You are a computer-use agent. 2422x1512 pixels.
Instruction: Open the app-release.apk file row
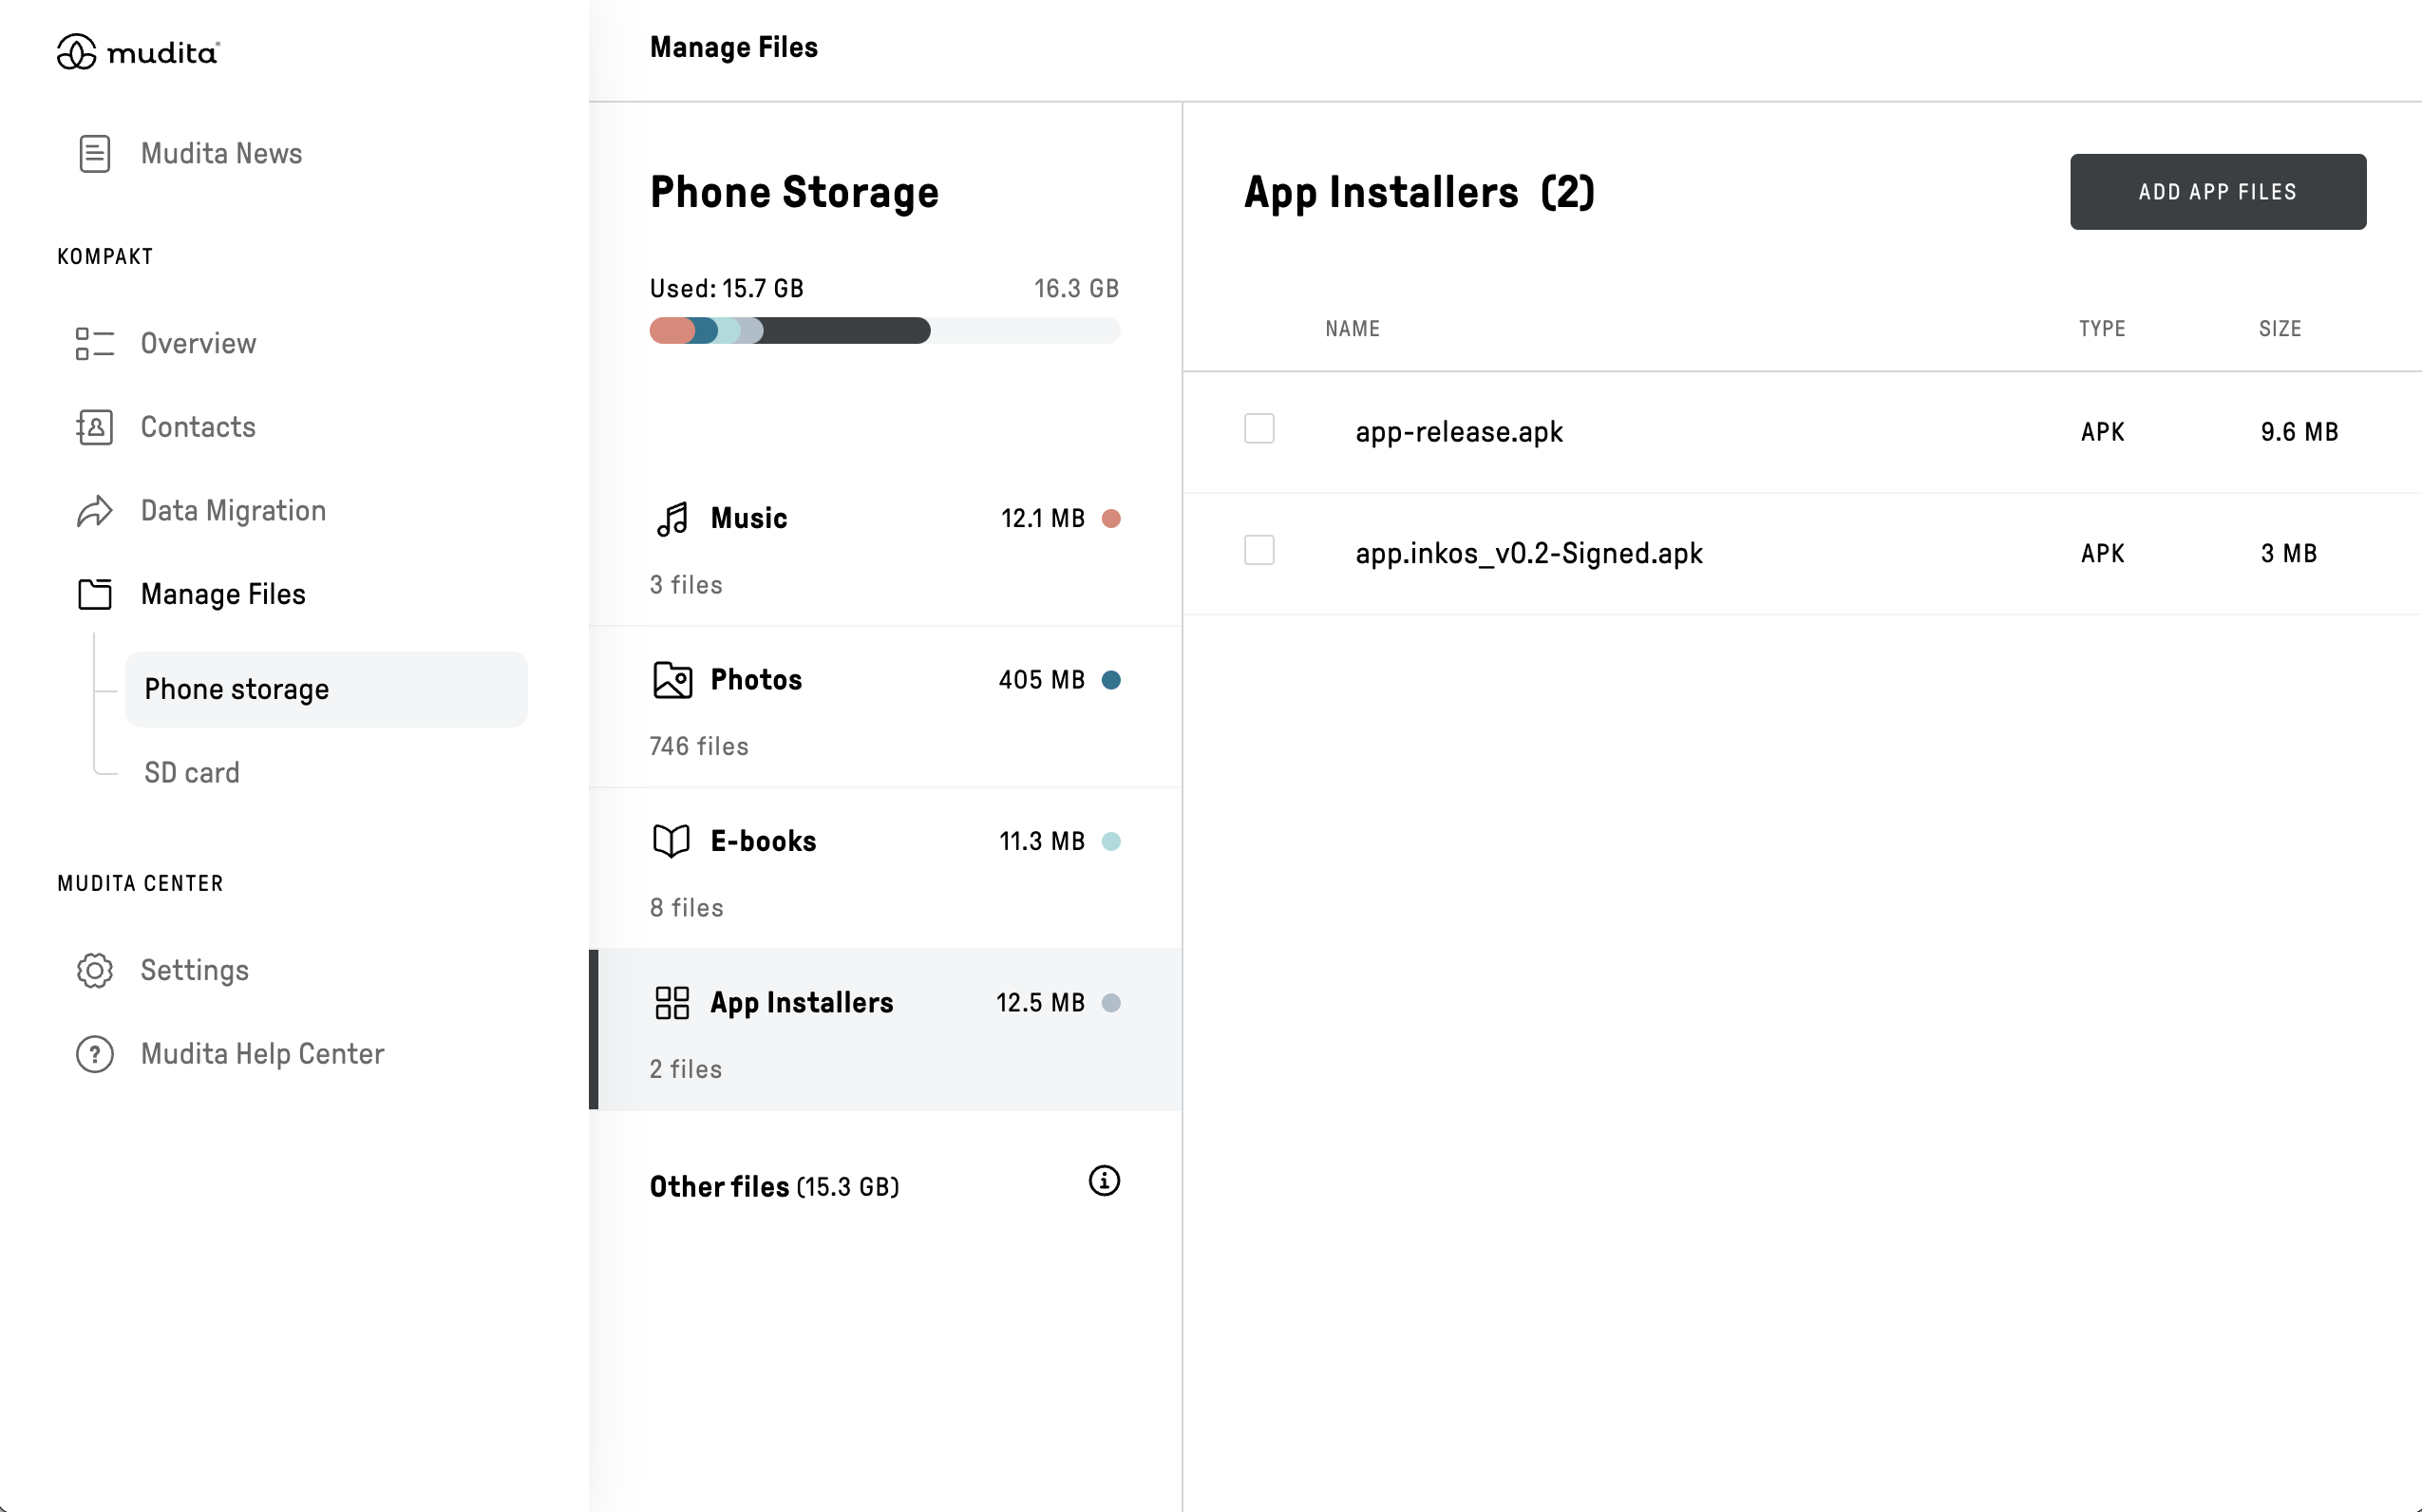1458,432
